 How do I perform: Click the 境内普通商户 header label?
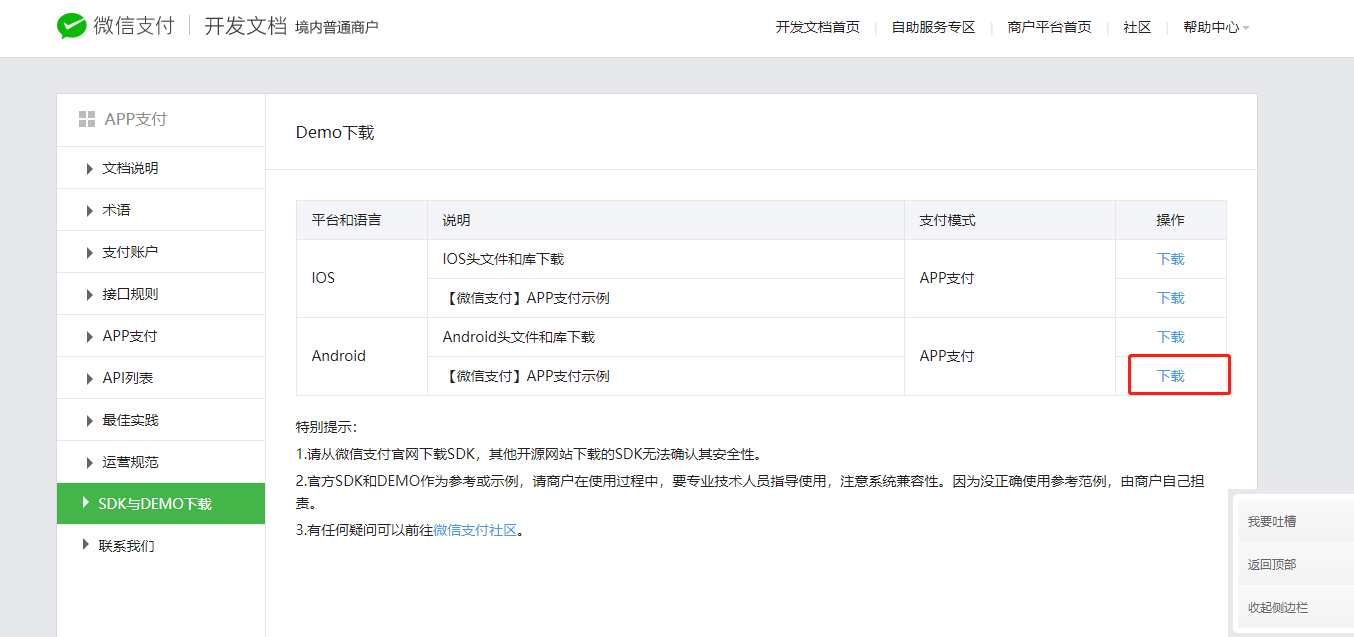336,28
